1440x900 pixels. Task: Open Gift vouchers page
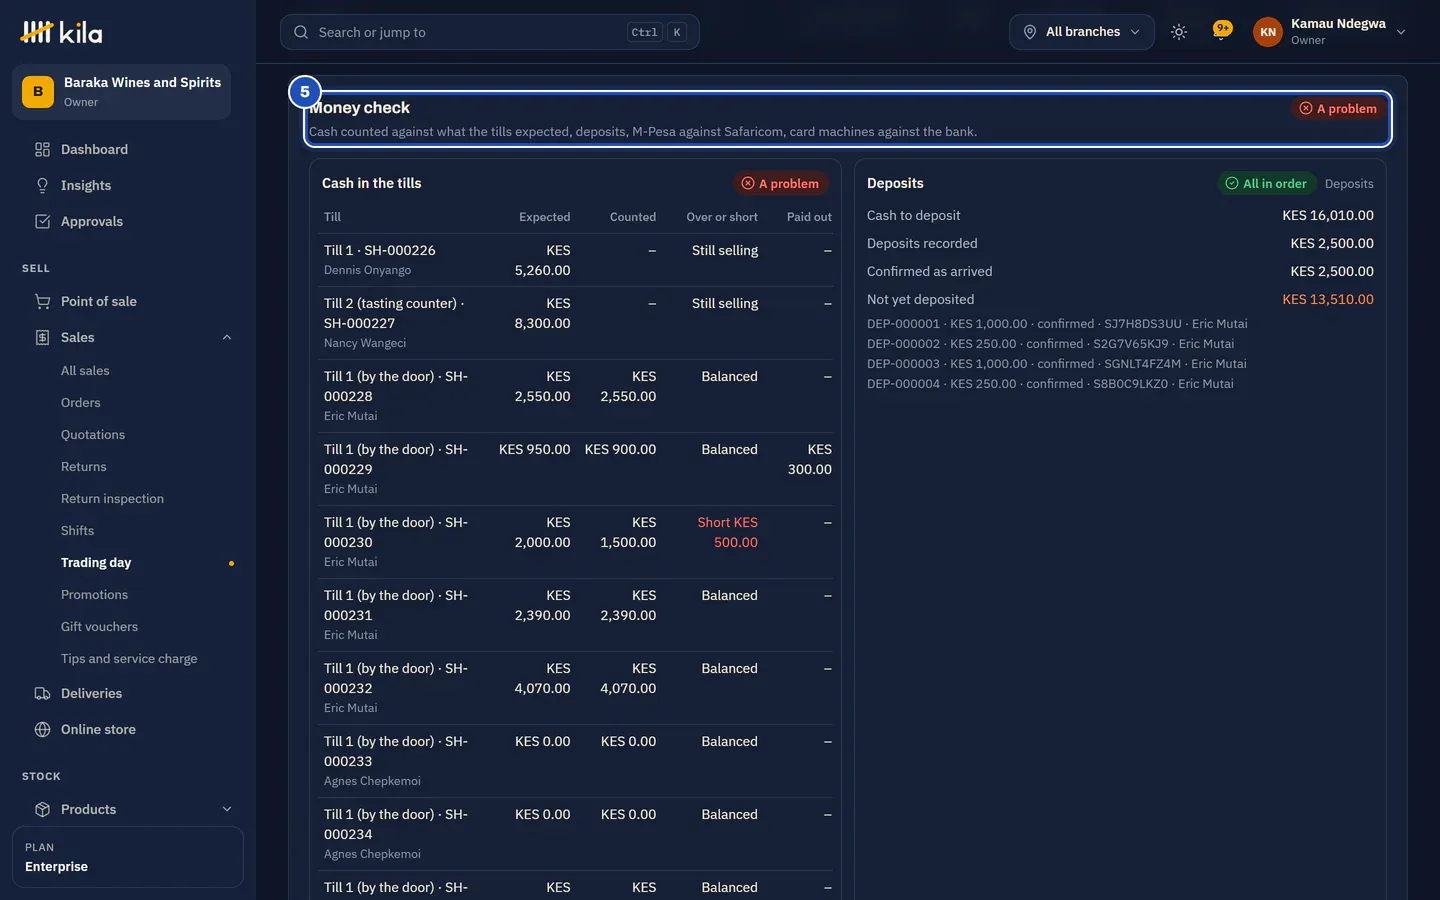[x=99, y=627]
